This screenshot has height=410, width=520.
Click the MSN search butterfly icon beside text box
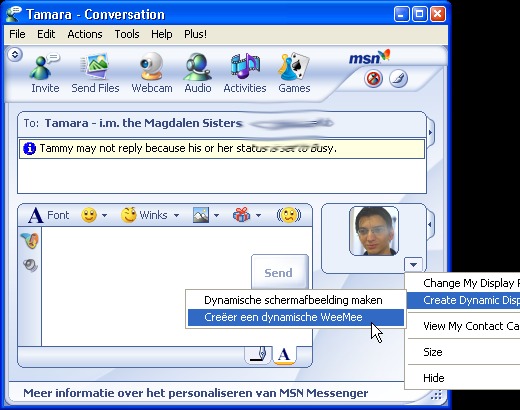30,241
